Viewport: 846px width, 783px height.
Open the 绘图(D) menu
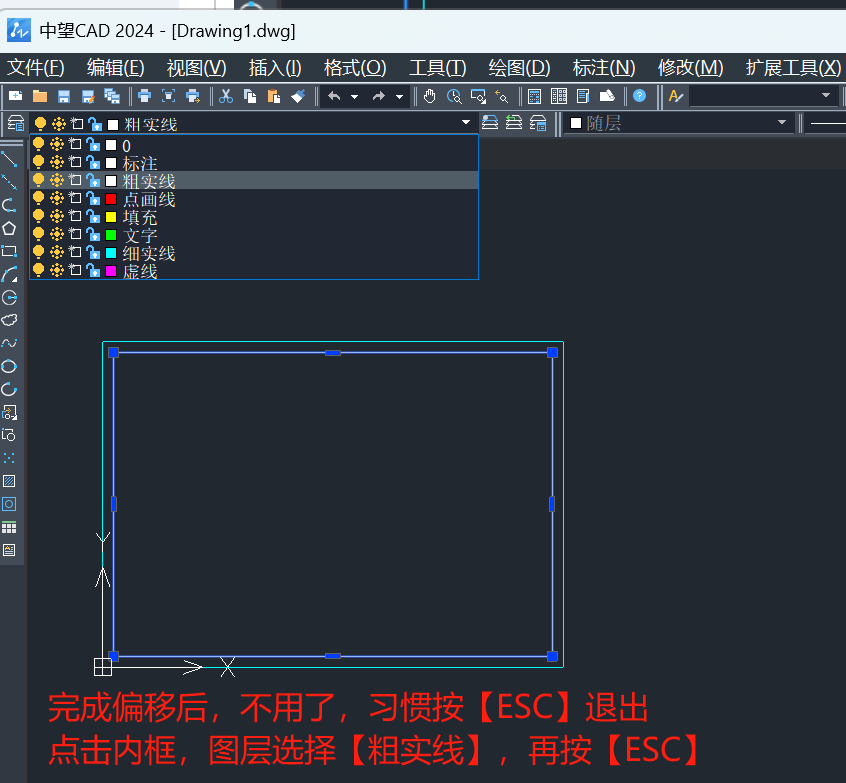click(519, 68)
